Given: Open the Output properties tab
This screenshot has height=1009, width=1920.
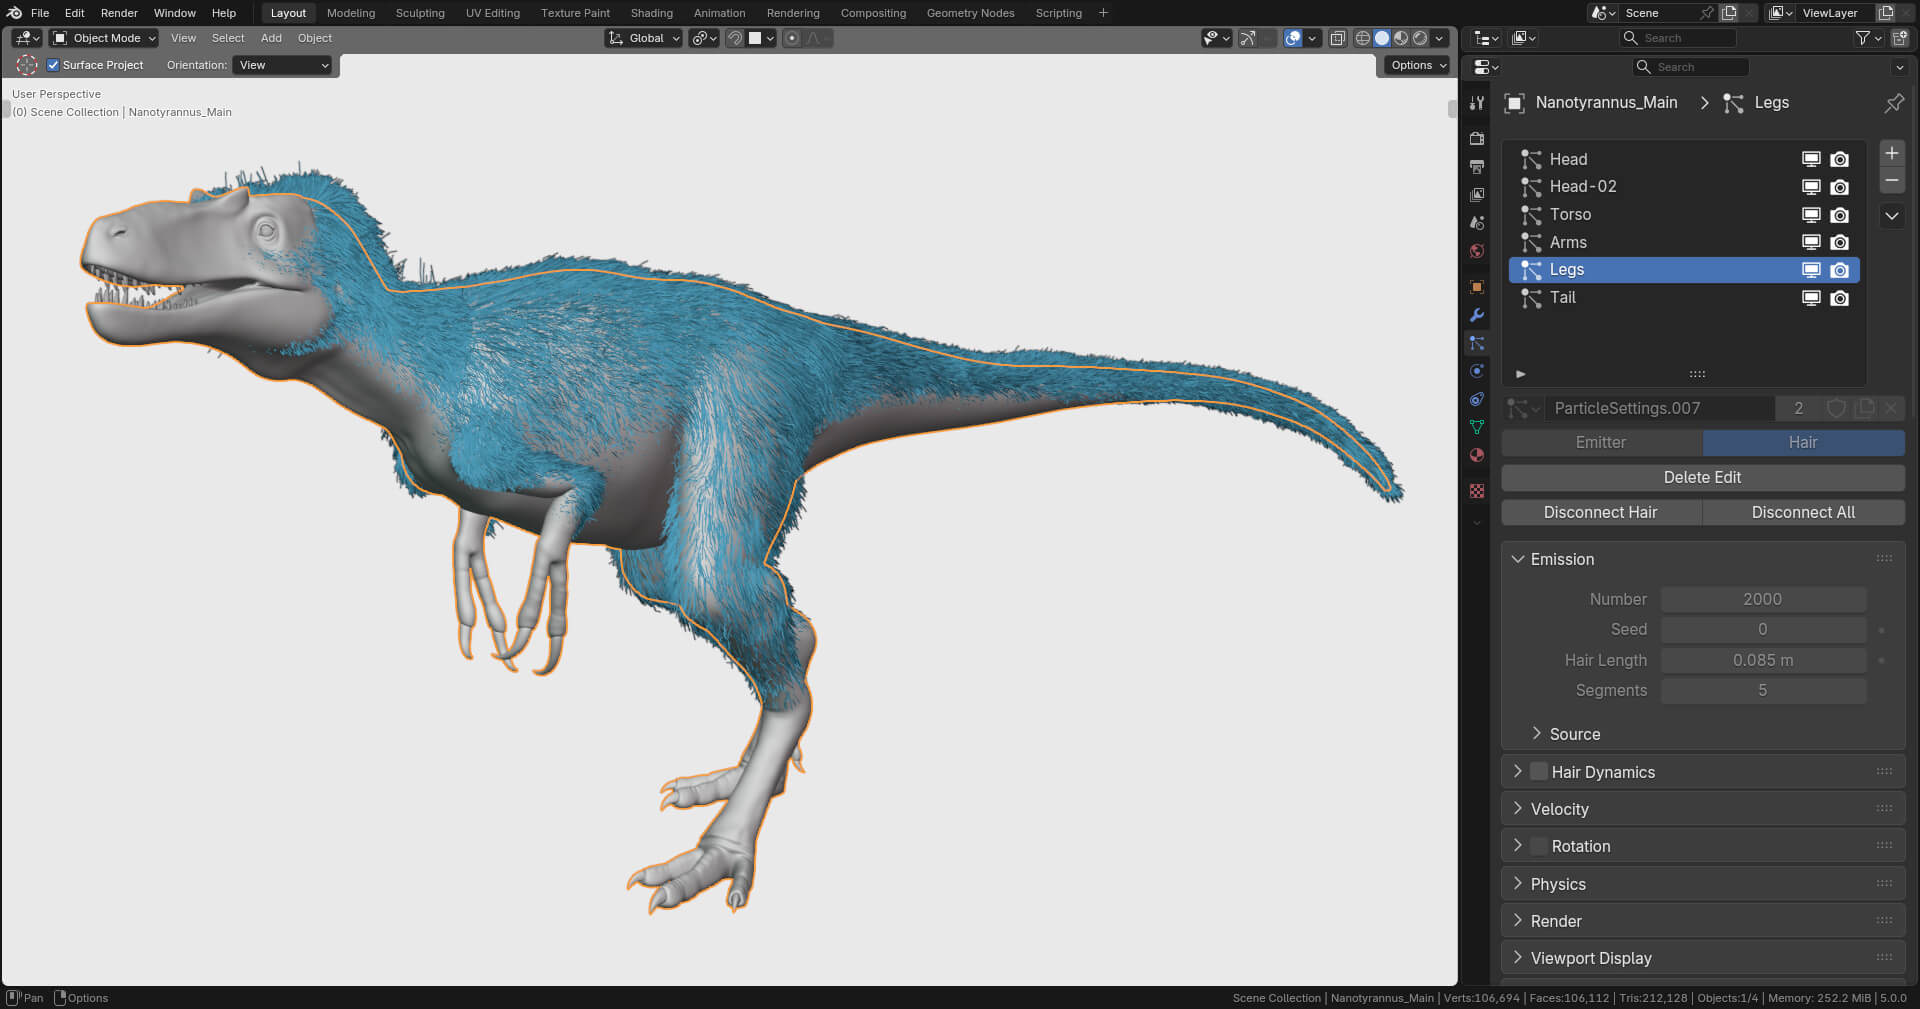Looking at the screenshot, I should point(1477,166).
